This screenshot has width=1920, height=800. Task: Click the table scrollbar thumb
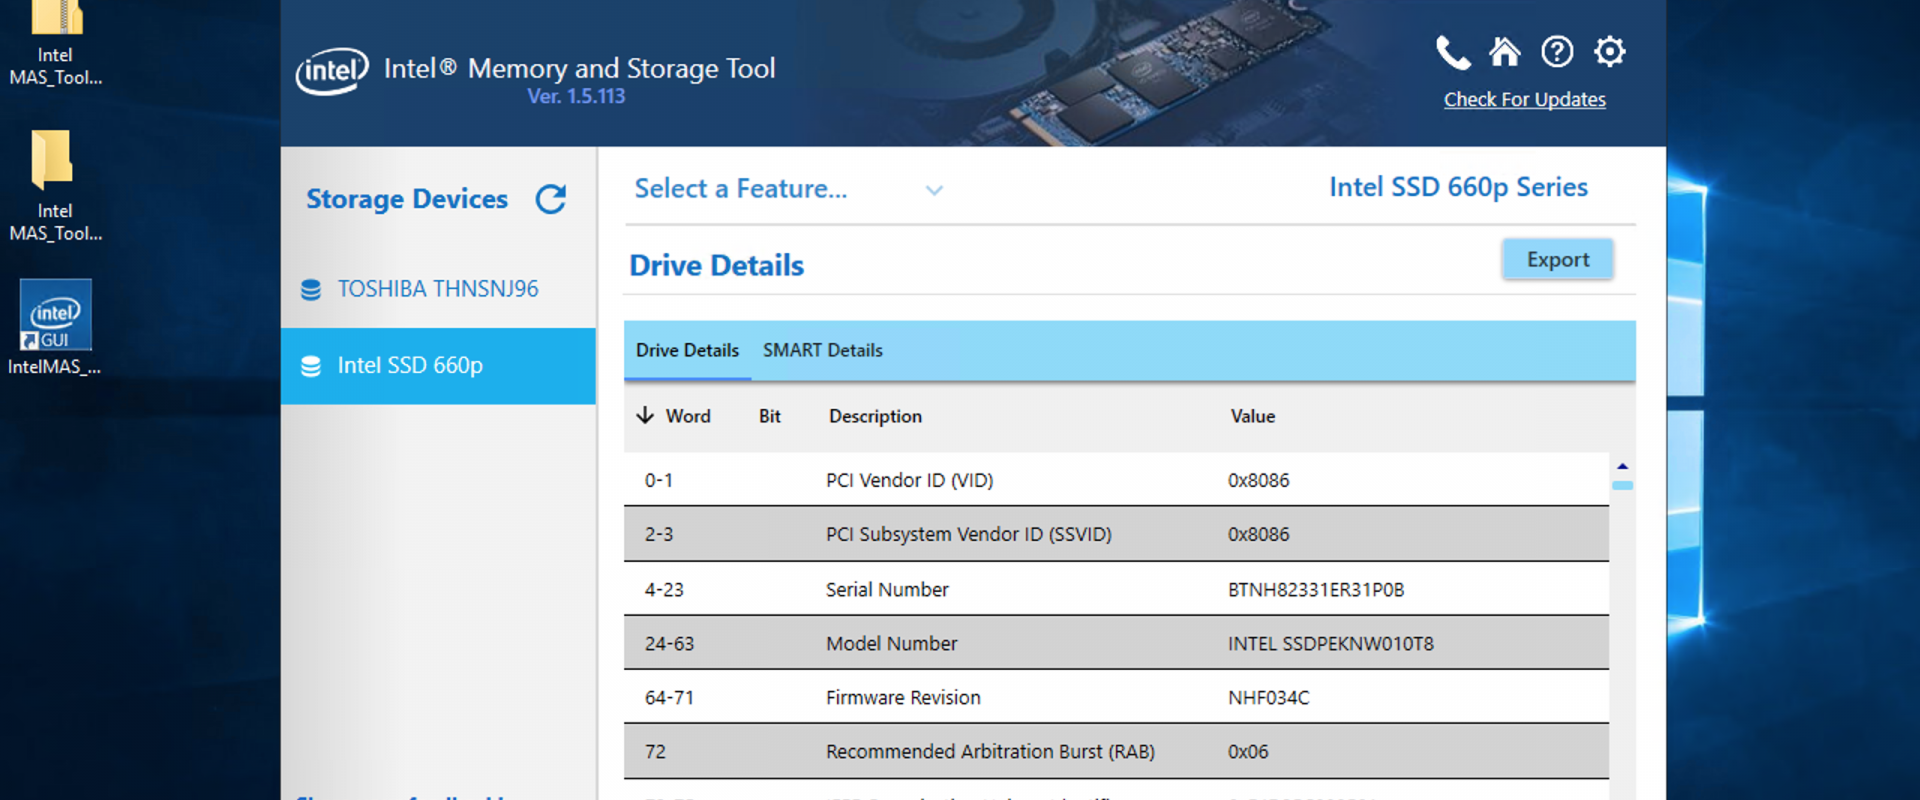(1622, 485)
